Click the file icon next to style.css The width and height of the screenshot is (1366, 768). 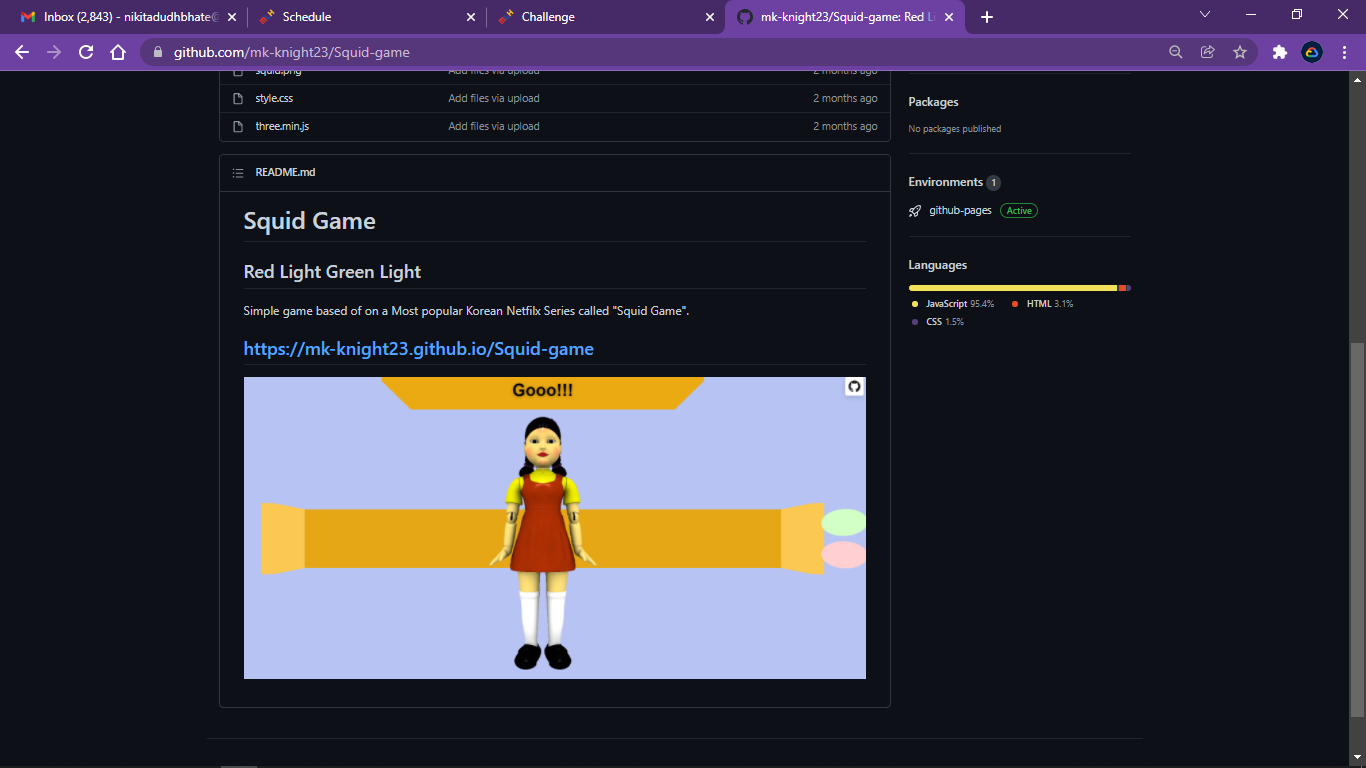point(238,98)
